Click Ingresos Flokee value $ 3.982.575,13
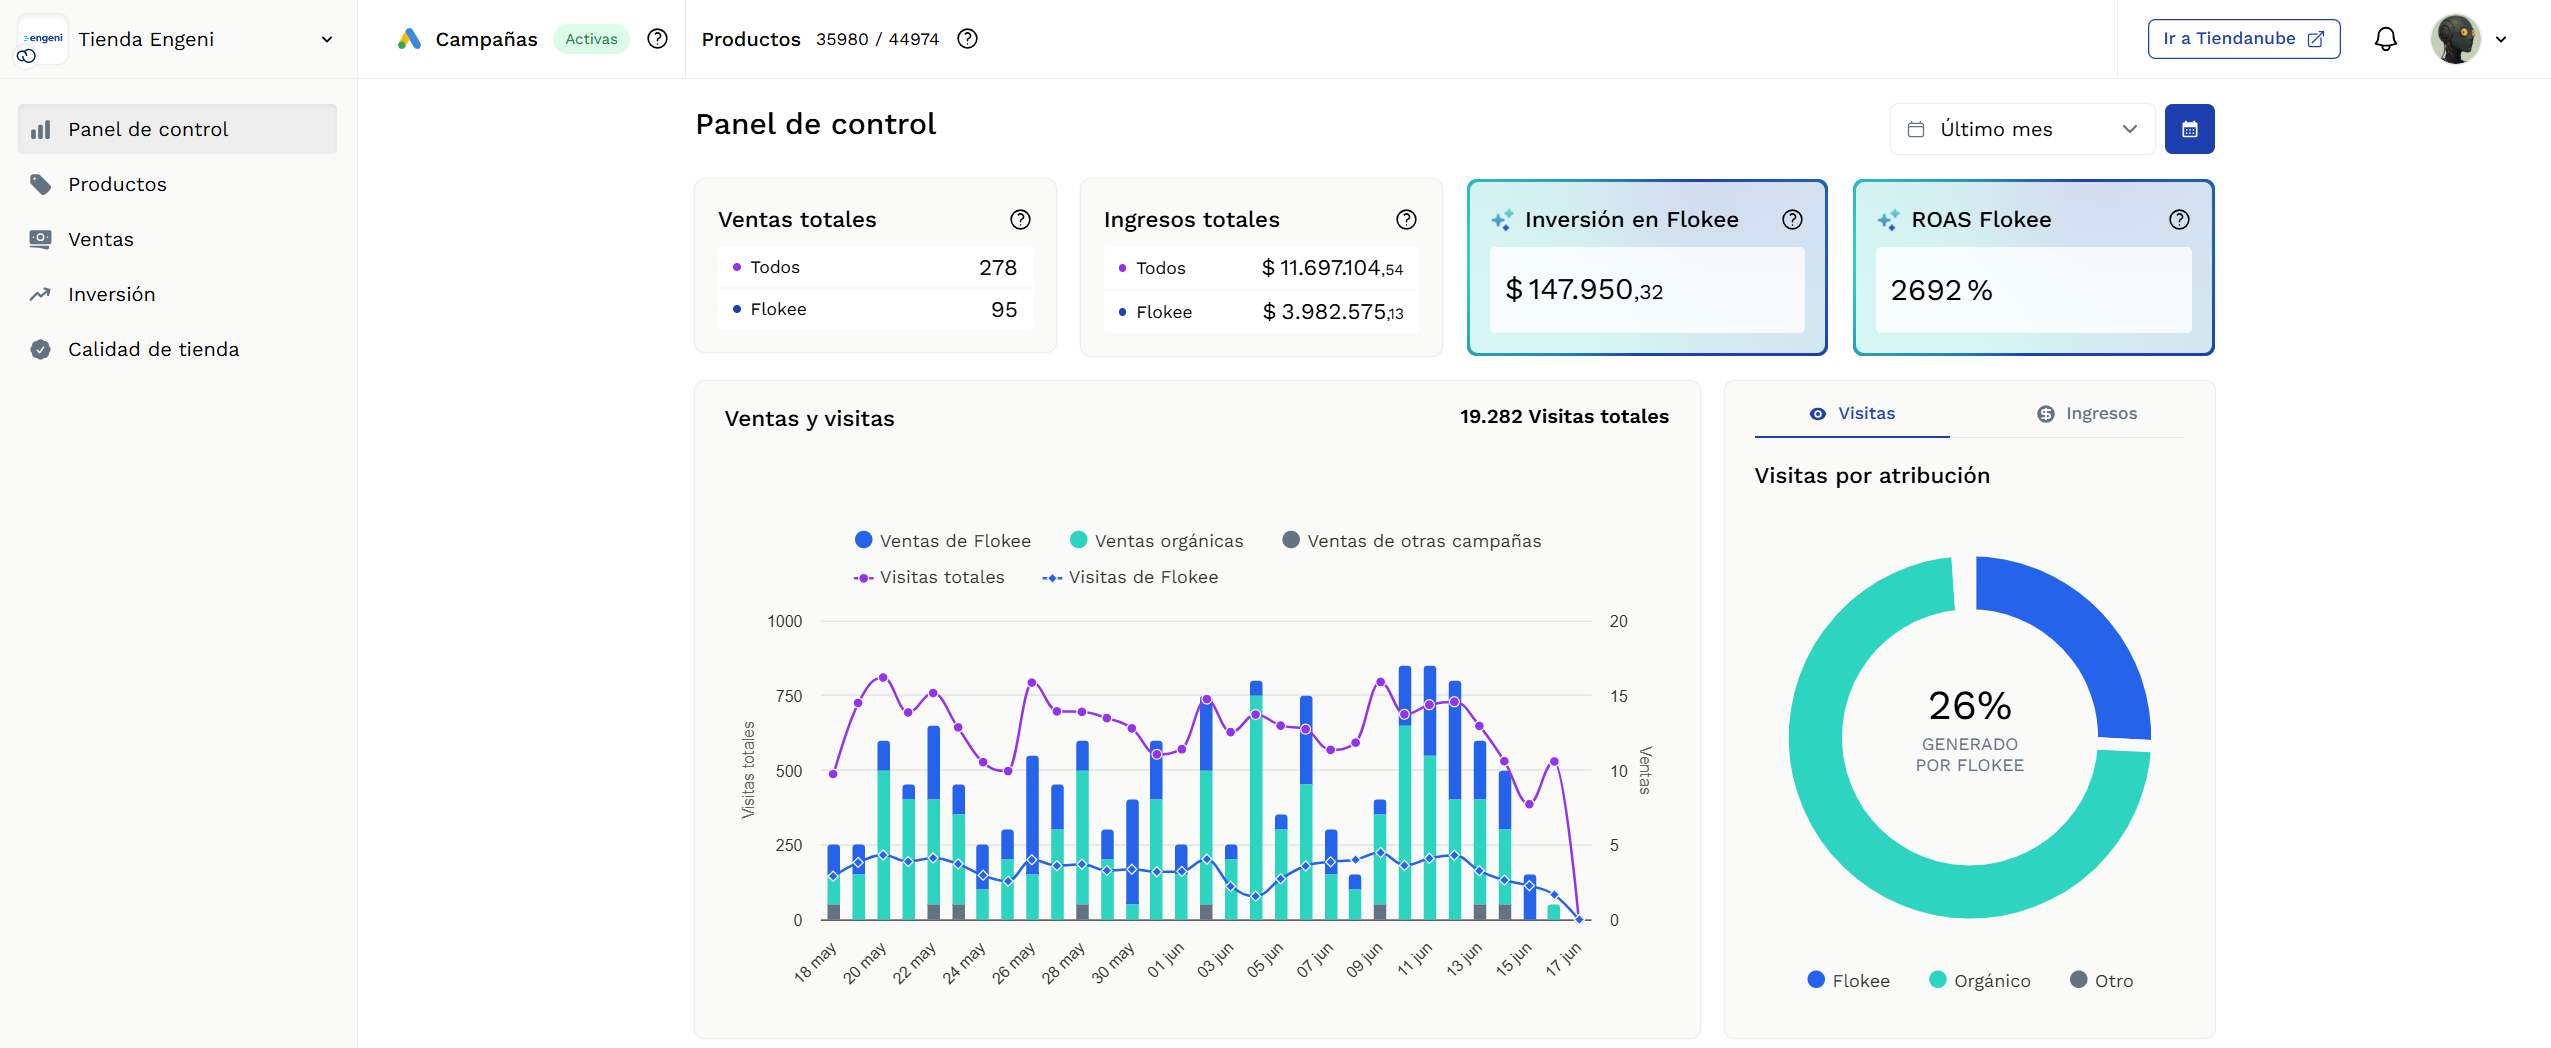This screenshot has width=2551, height=1048. 1332,312
